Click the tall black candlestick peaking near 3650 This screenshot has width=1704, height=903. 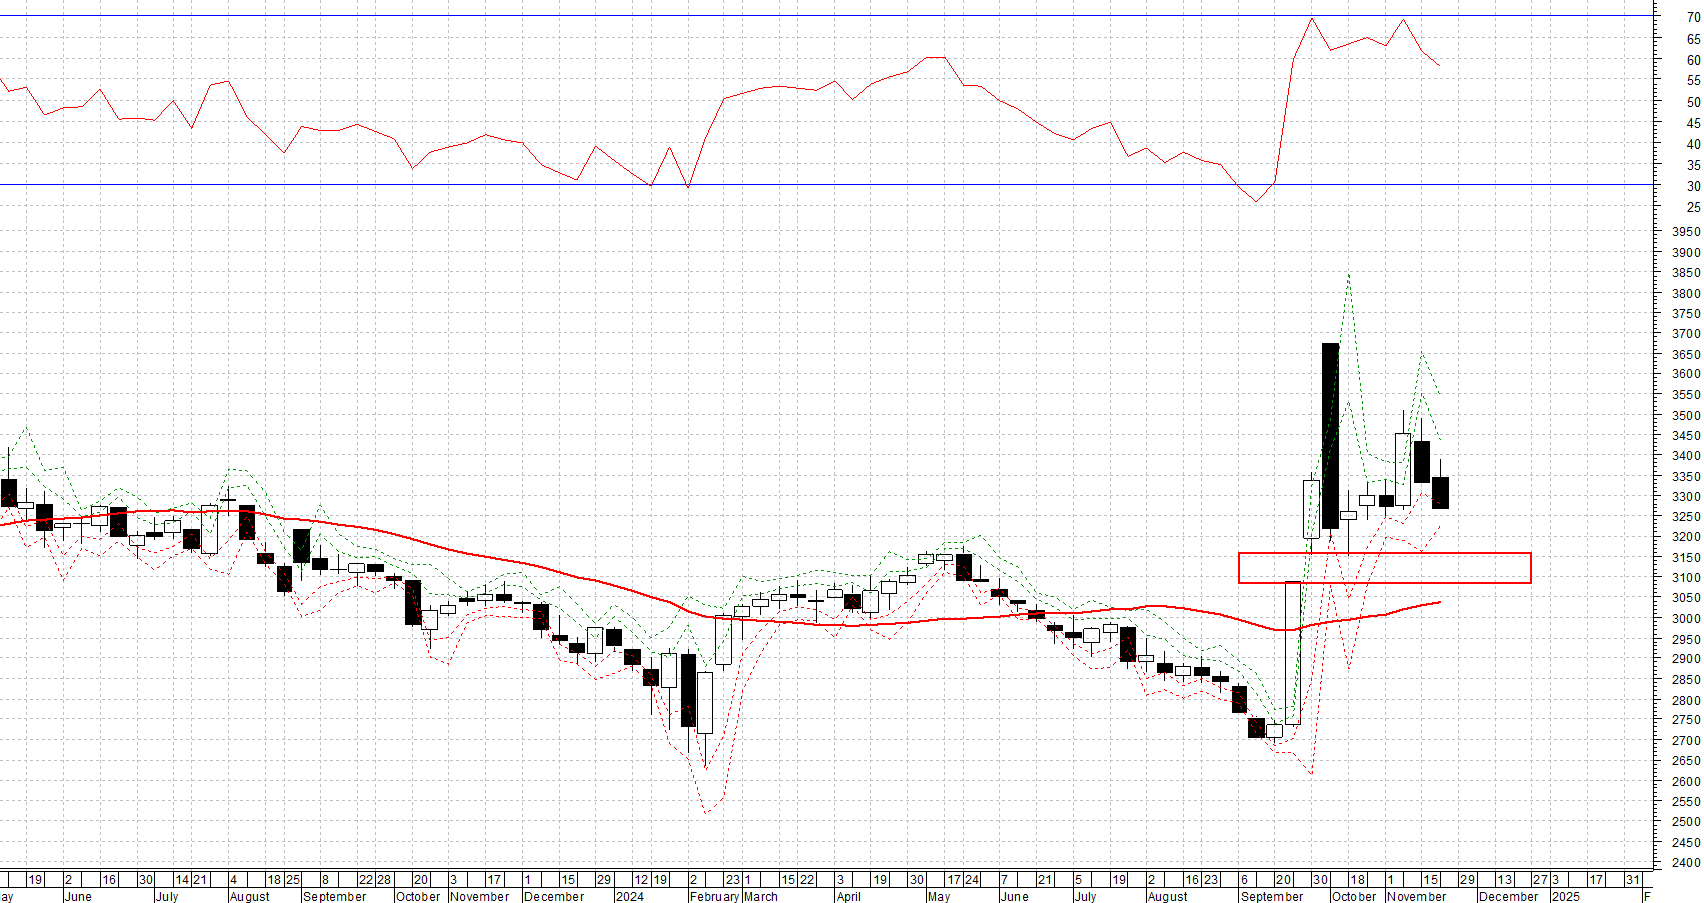[x=1330, y=436]
